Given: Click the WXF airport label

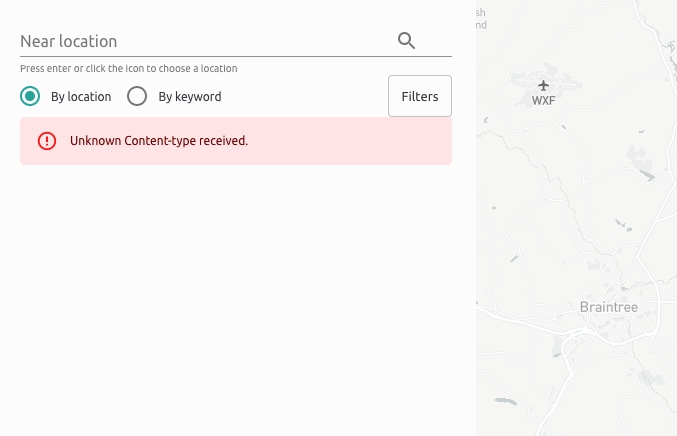Looking at the screenshot, I should pyautogui.click(x=543, y=101).
